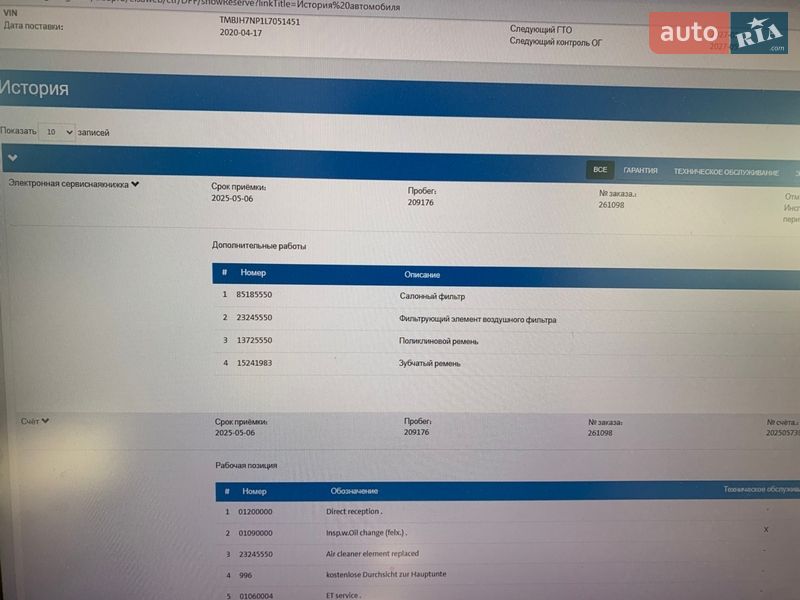This screenshot has height=600, width=800.
Task: Click the x mark in the oil change row
Action: point(766,529)
